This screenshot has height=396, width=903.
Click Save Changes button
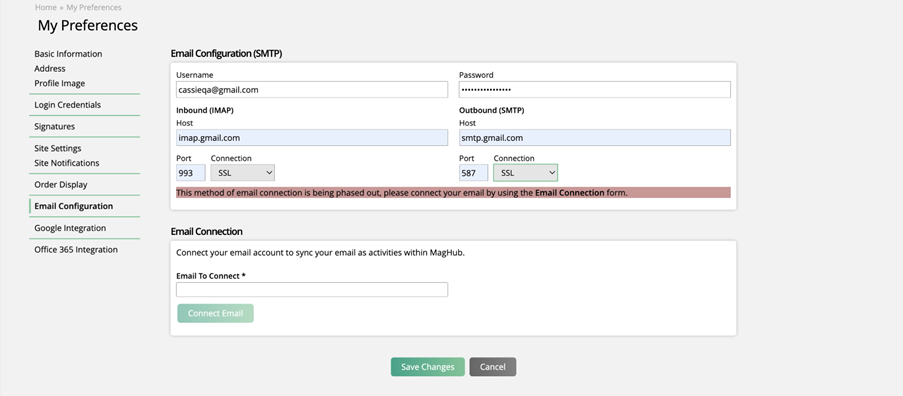tap(428, 367)
